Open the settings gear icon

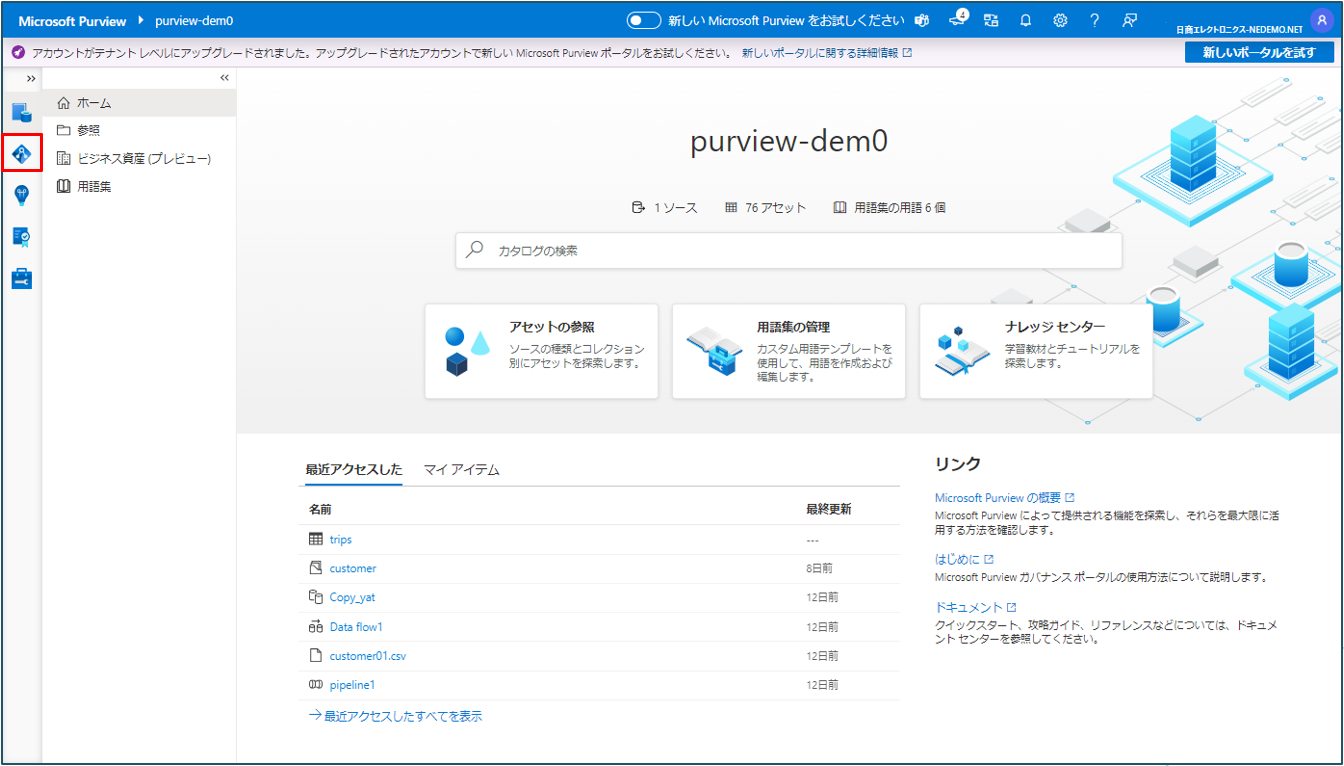coord(1060,20)
